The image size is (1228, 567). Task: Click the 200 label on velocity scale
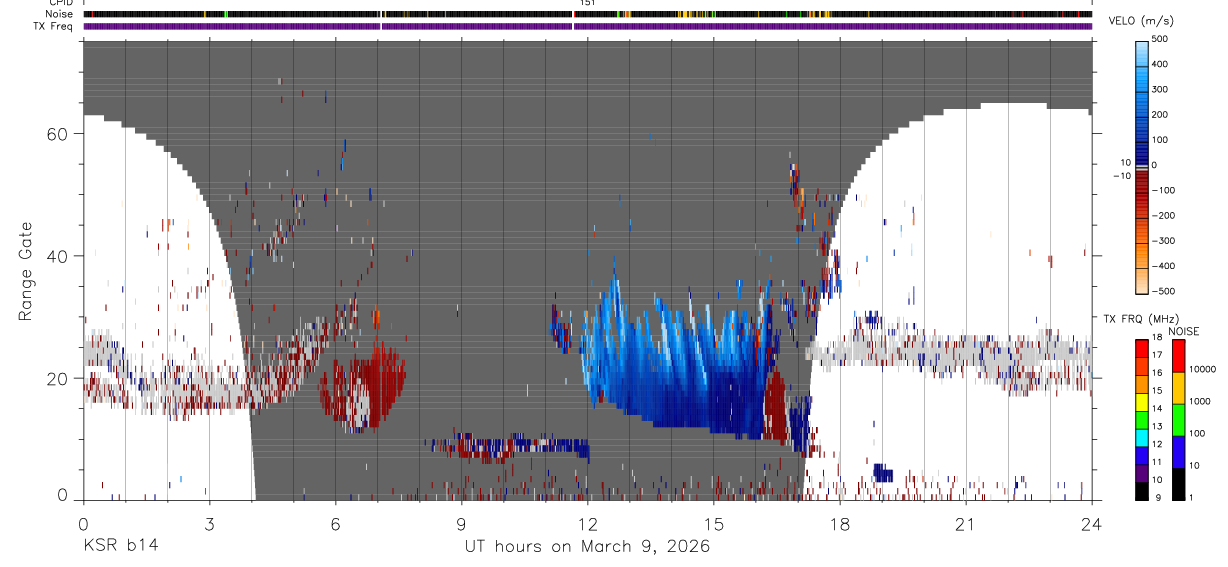(x=1160, y=114)
